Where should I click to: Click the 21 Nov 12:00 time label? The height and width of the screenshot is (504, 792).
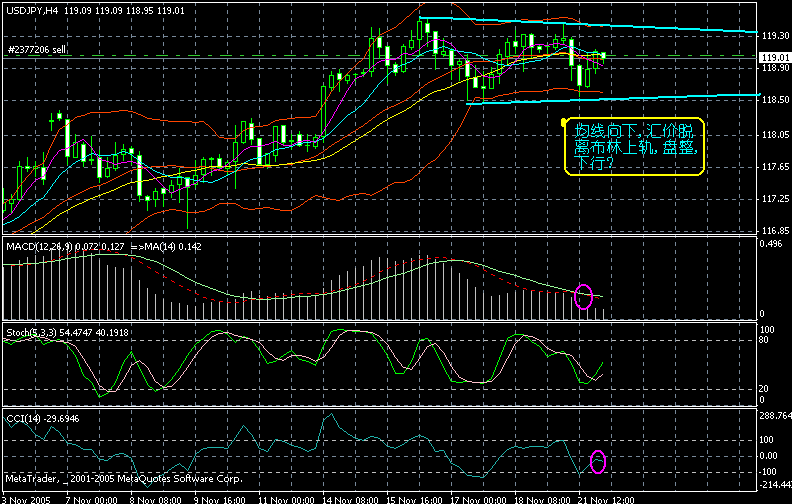click(606, 500)
